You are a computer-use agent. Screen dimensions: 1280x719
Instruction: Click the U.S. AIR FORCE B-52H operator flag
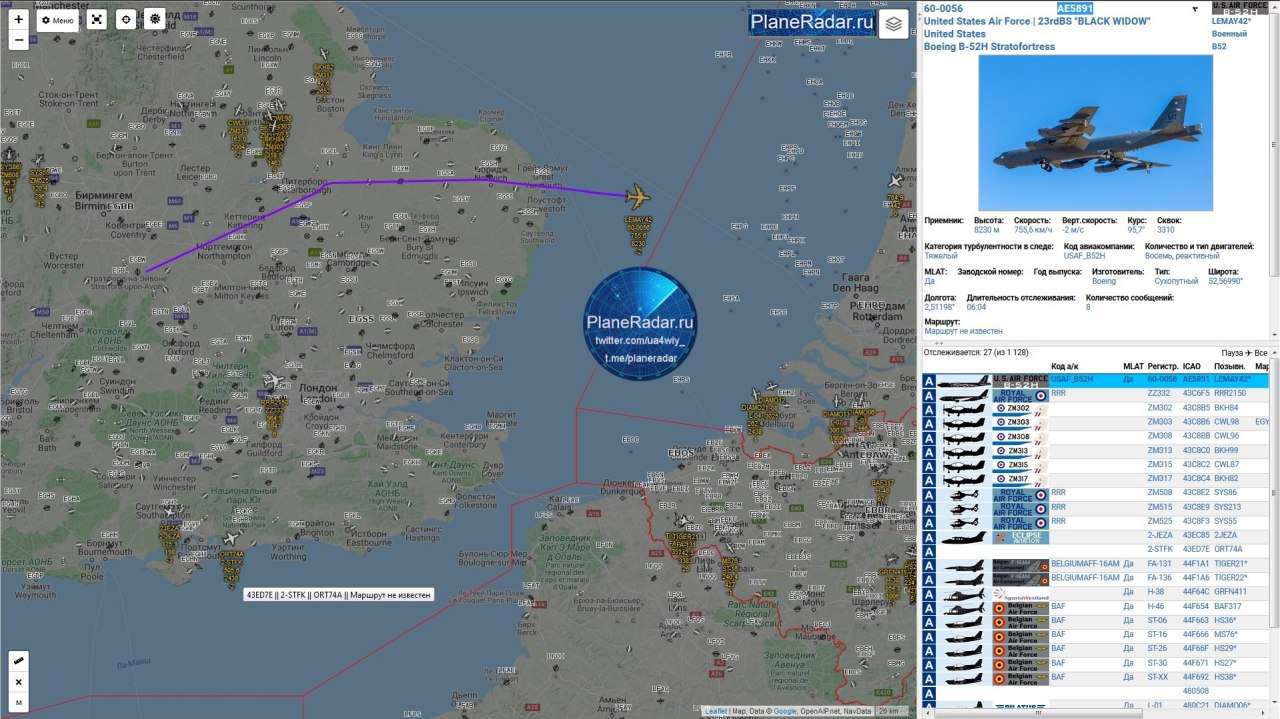pyautogui.click(x=1239, y=8)
